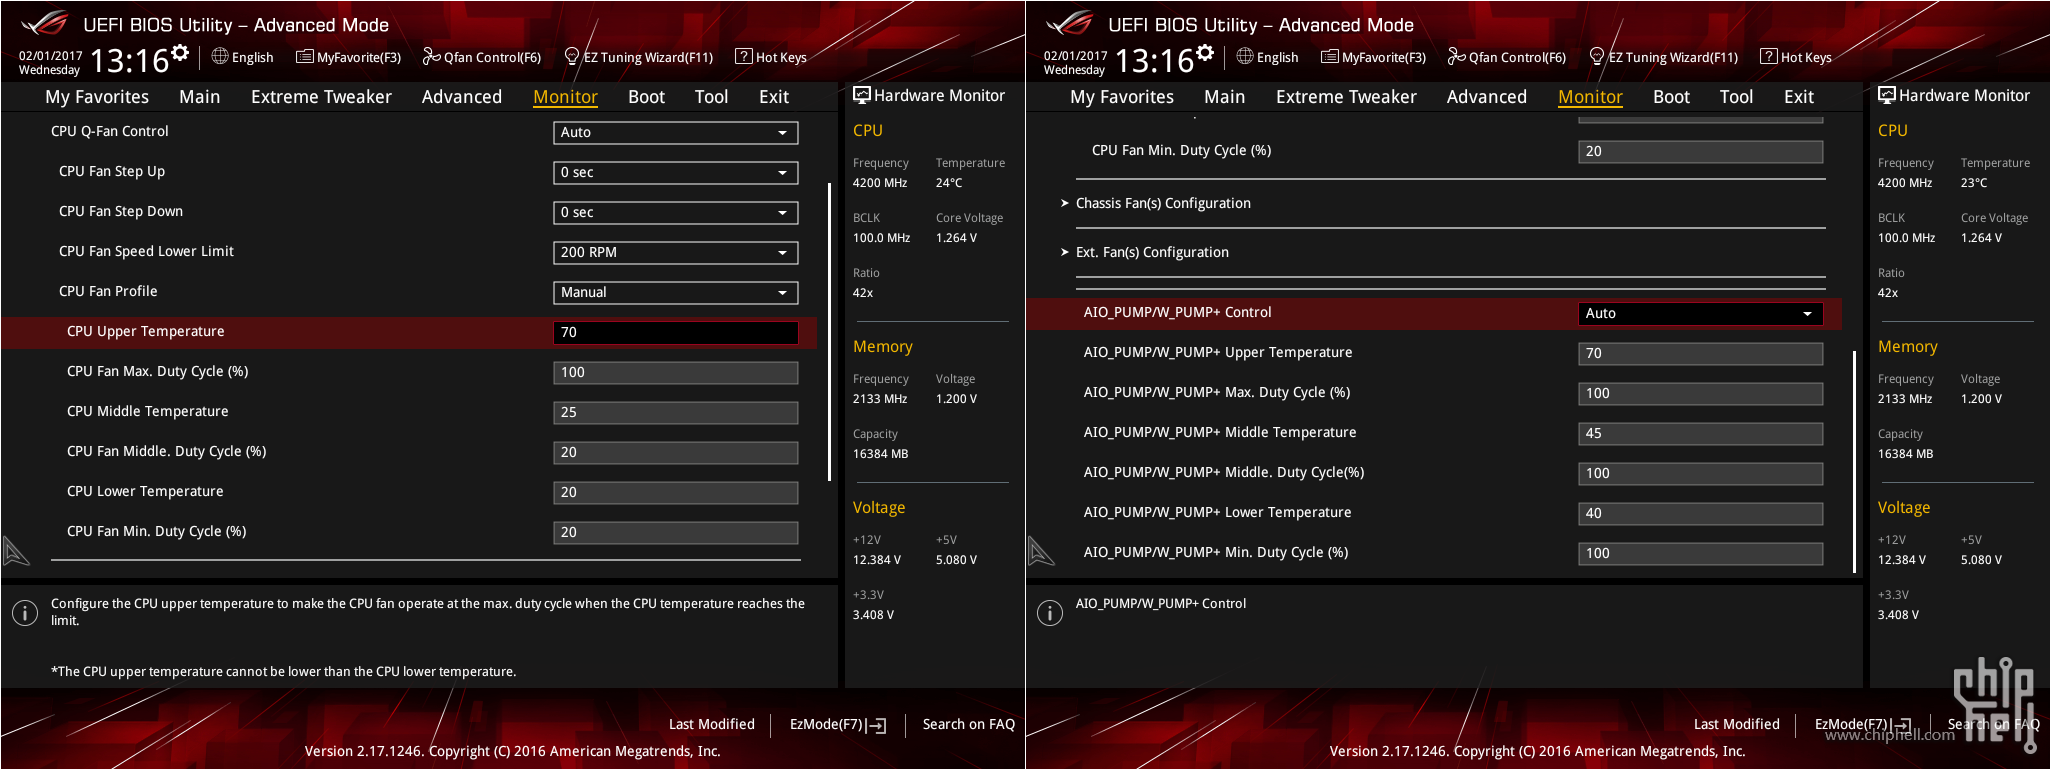The height and width of the screenshot is (770, 2051).
Task: Open Qfan Control(F6) in right window
Action: 1507,57
